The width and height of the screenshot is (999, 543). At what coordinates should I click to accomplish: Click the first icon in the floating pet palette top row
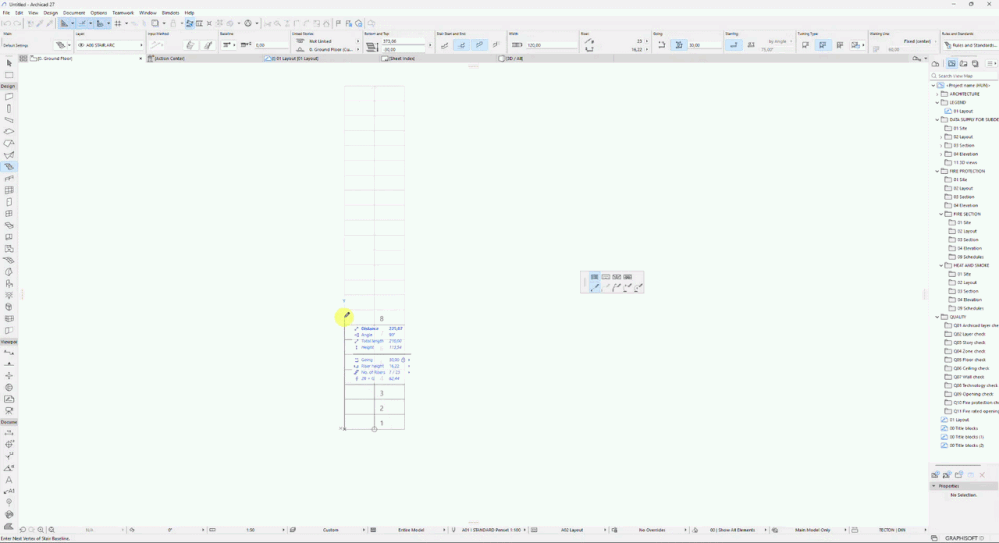tap(594, 277)
